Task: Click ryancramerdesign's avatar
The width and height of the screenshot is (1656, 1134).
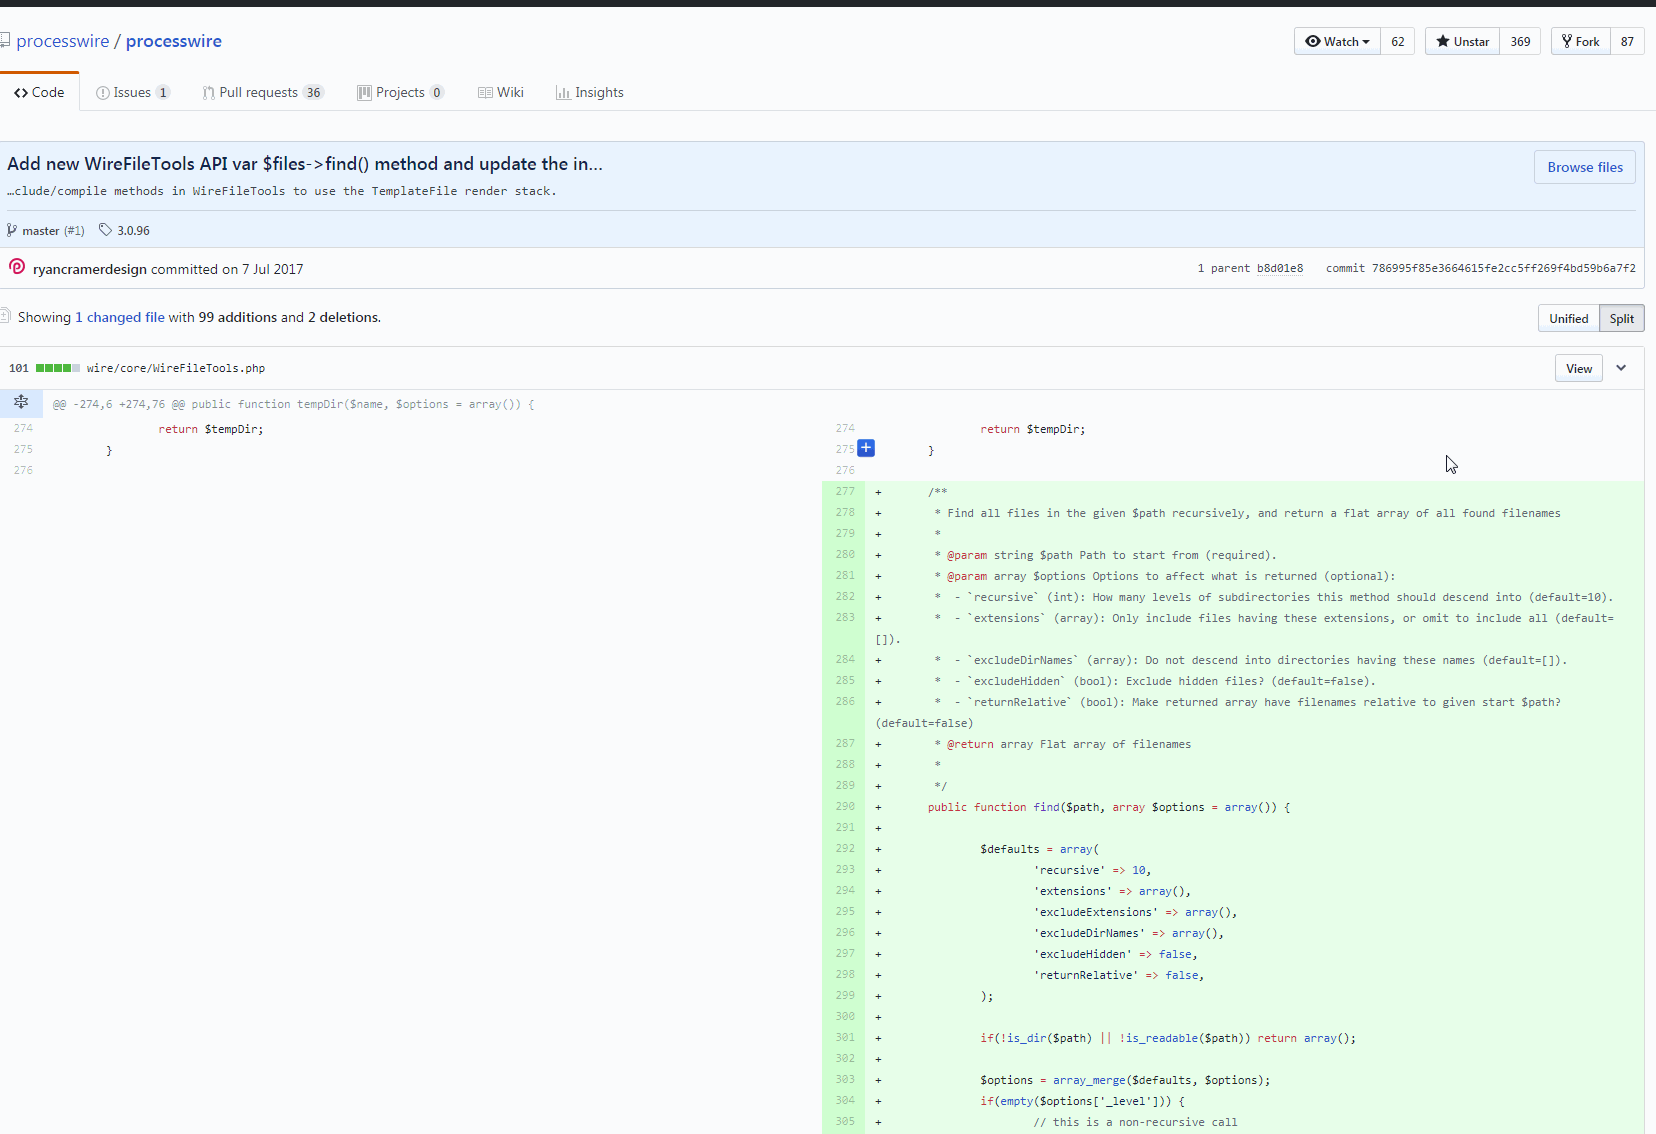Action: [16, 267]
